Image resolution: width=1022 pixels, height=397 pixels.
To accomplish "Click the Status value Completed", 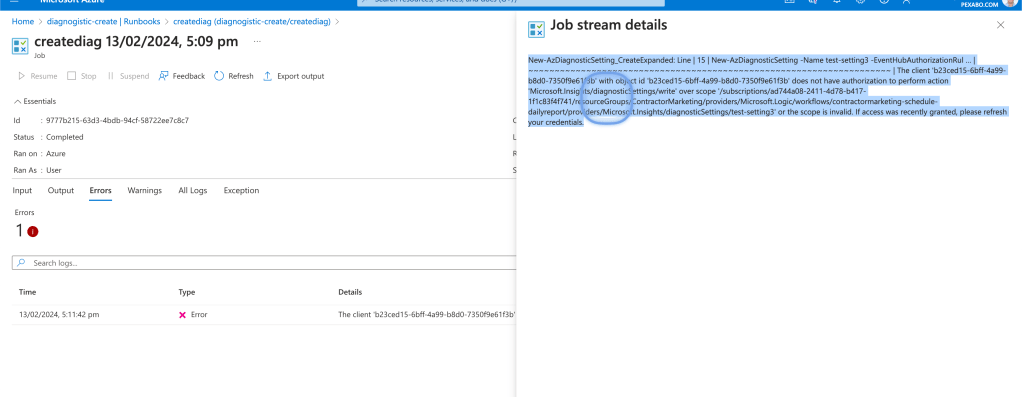I will [x=65, y=137].
